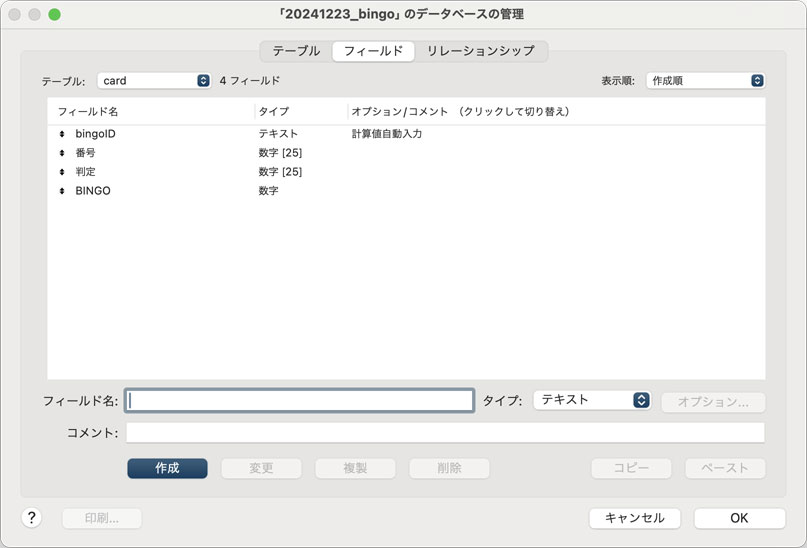Click テキスト type of bingoID
Image resolution: width=807 pixels, height=548 pixels.
[x=278, y=134]
